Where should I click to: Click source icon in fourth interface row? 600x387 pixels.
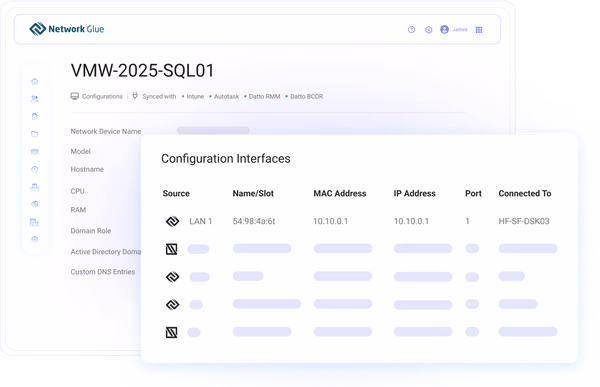(x=173, y=305)
